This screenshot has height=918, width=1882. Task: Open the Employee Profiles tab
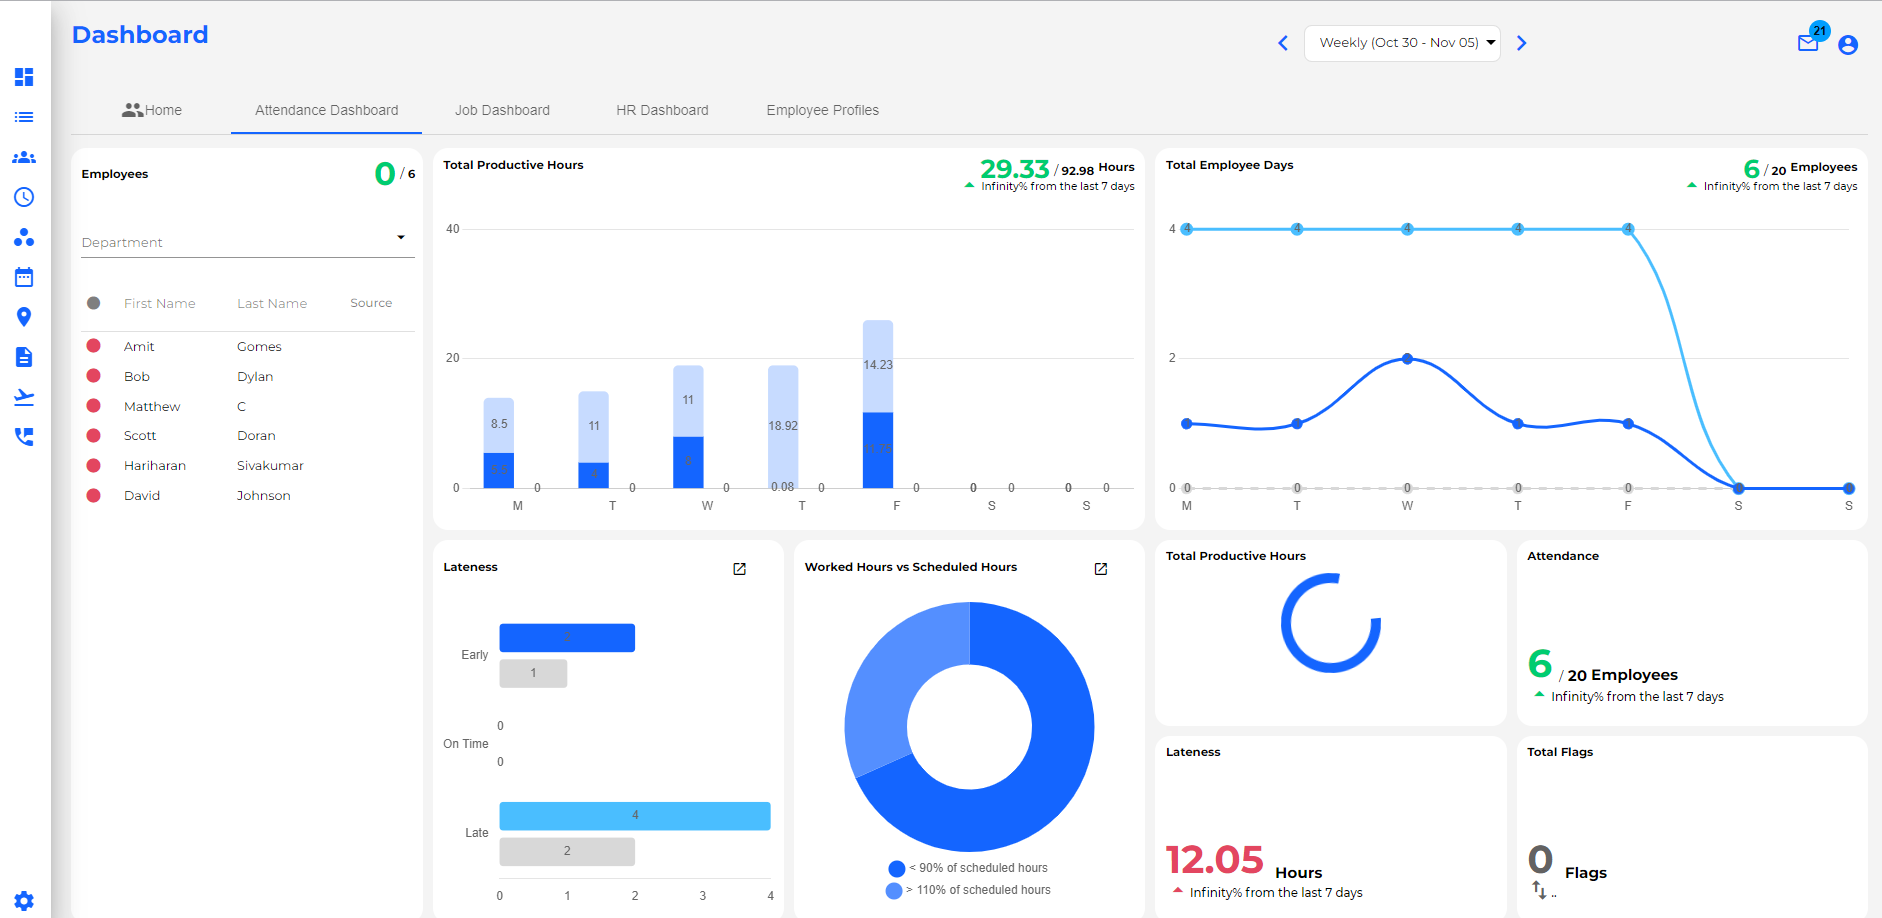tap(821, 110)
